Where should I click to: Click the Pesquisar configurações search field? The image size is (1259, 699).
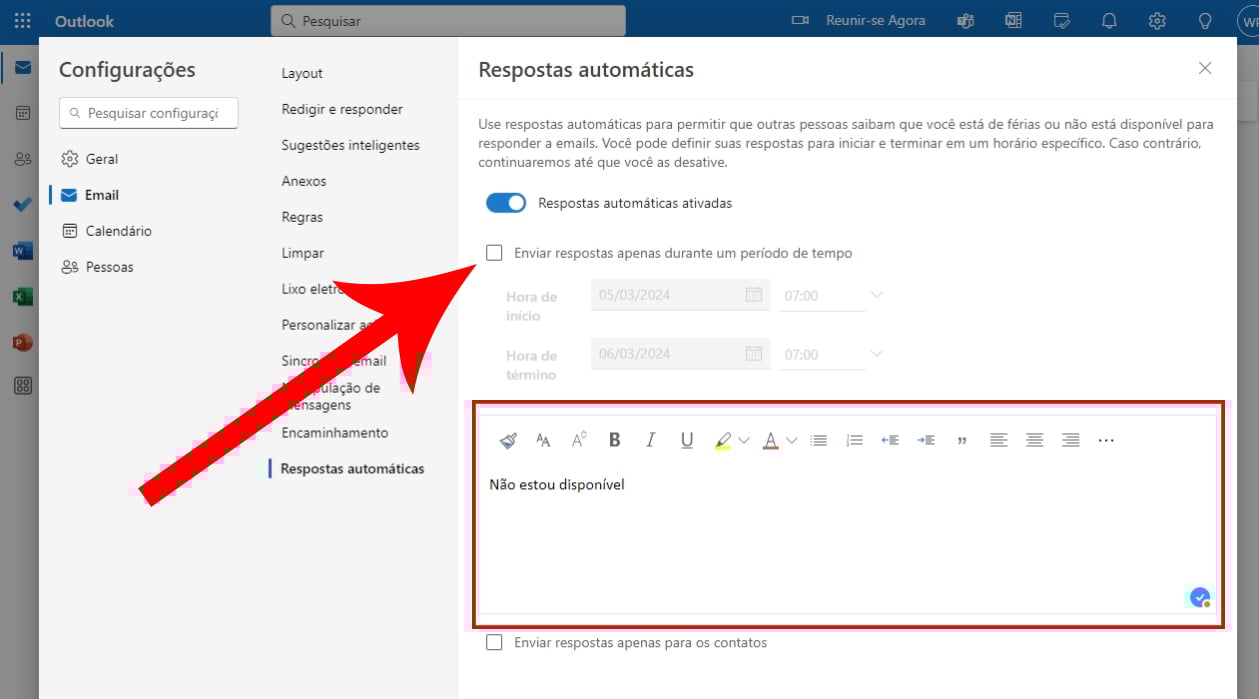(x=150, y=113)
